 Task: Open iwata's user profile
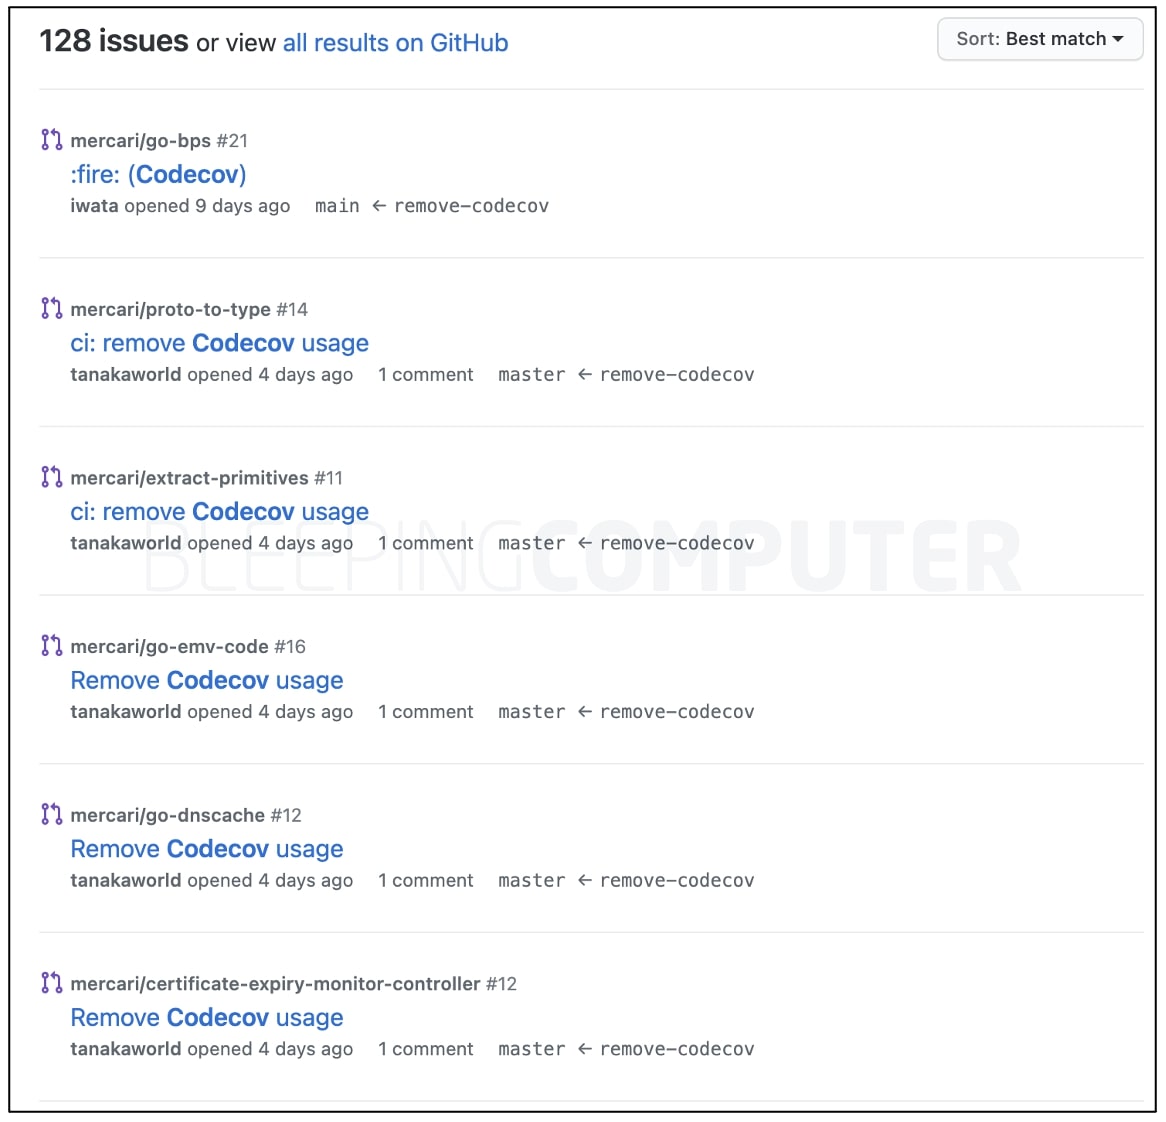pyautogui.click(x=93, y=206)
